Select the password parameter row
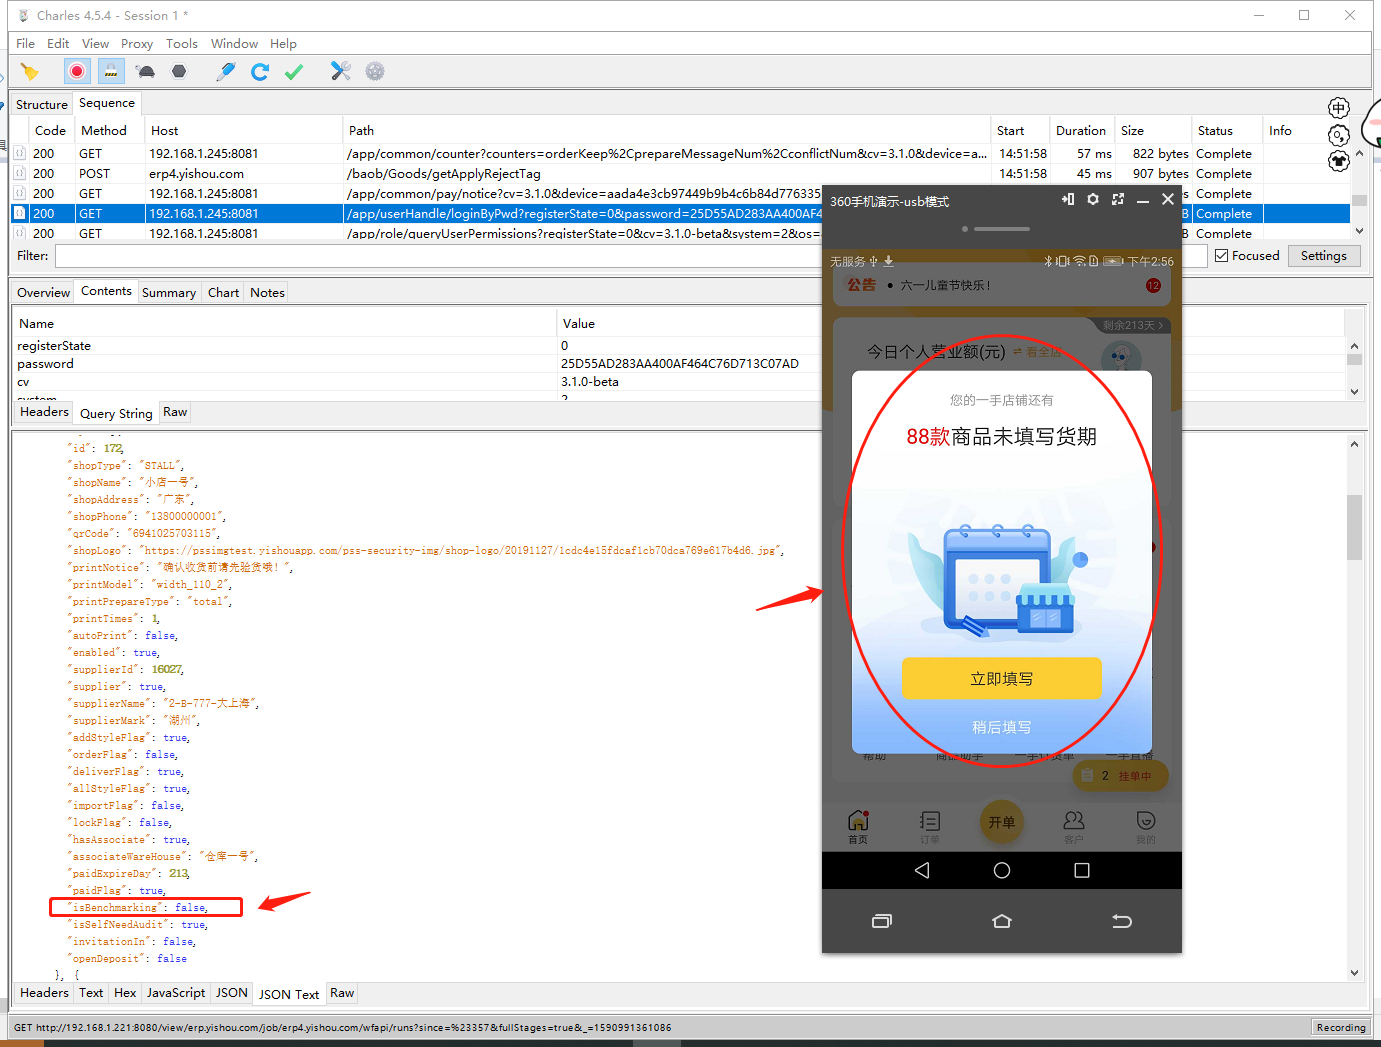Viewport: 1381px width, 1047px height. (x=678, y=364)
